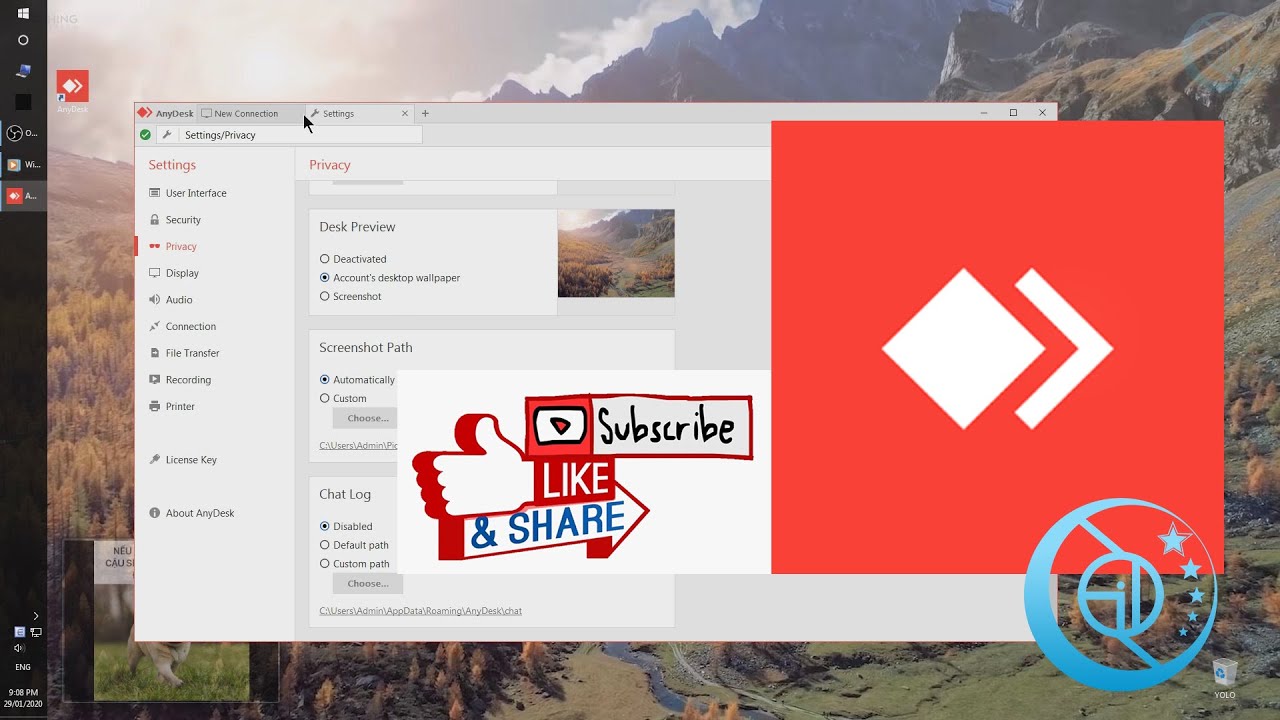Add a new tab with plus button
This screenshot has height=720, width=1280.
click(x=425, y=114)
